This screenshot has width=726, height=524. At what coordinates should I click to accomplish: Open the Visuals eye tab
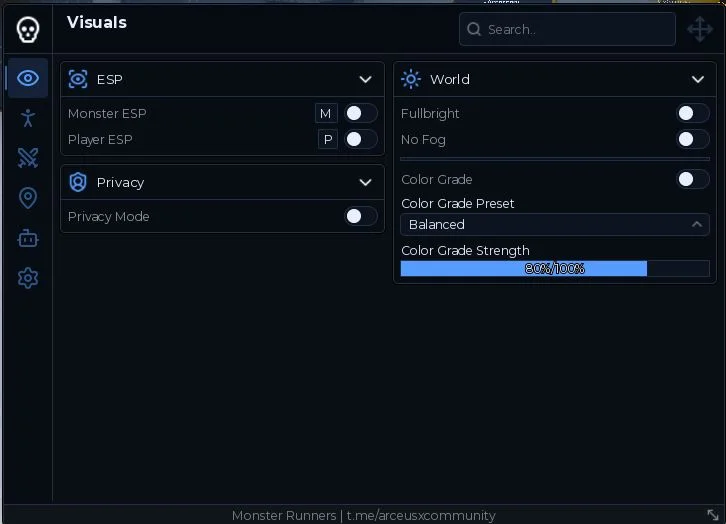(28, 78)
